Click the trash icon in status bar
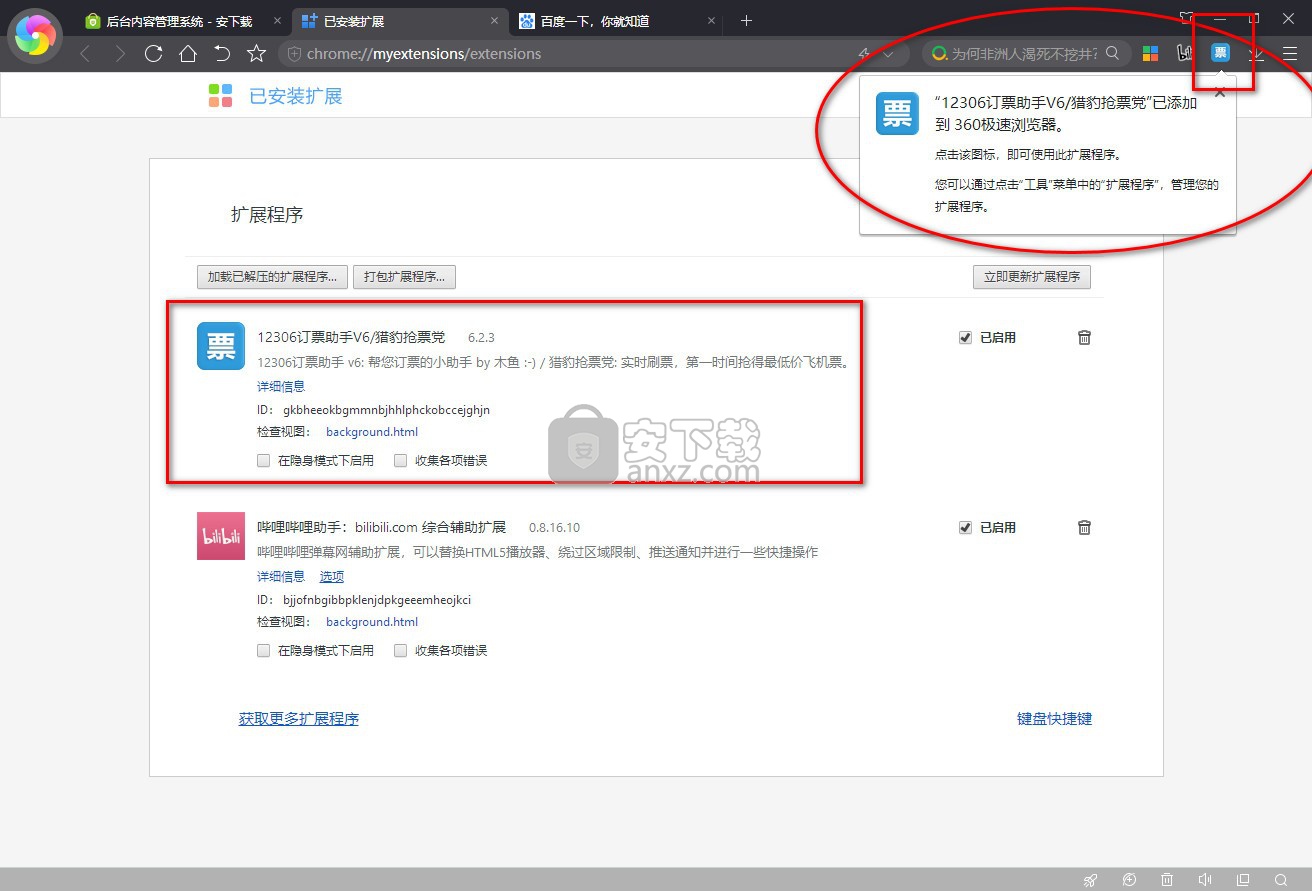This screenshot has width=1312, height=891. (x=1167, y=880)
